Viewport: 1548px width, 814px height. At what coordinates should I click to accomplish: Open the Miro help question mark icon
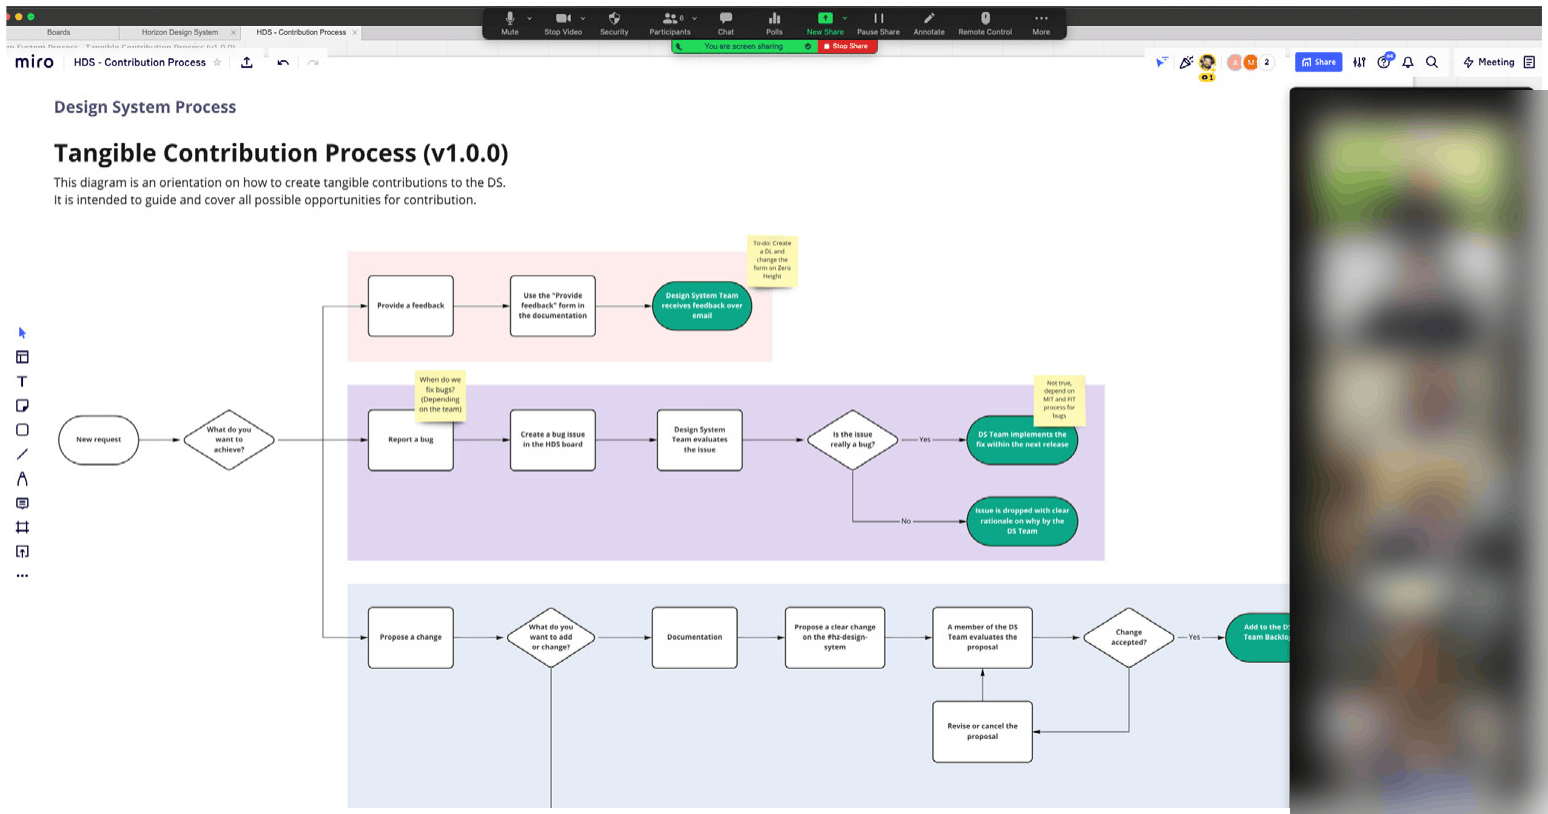(x=1384, y=62)
